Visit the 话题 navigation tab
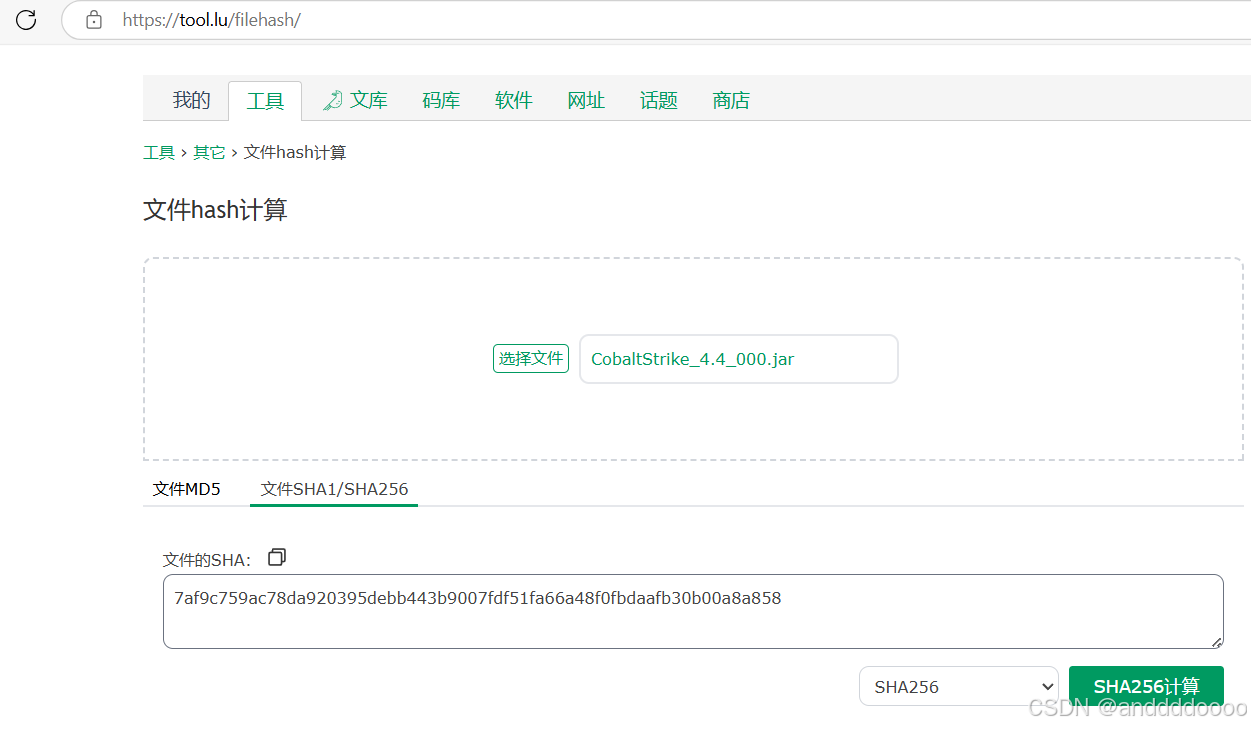 (659, 100)
